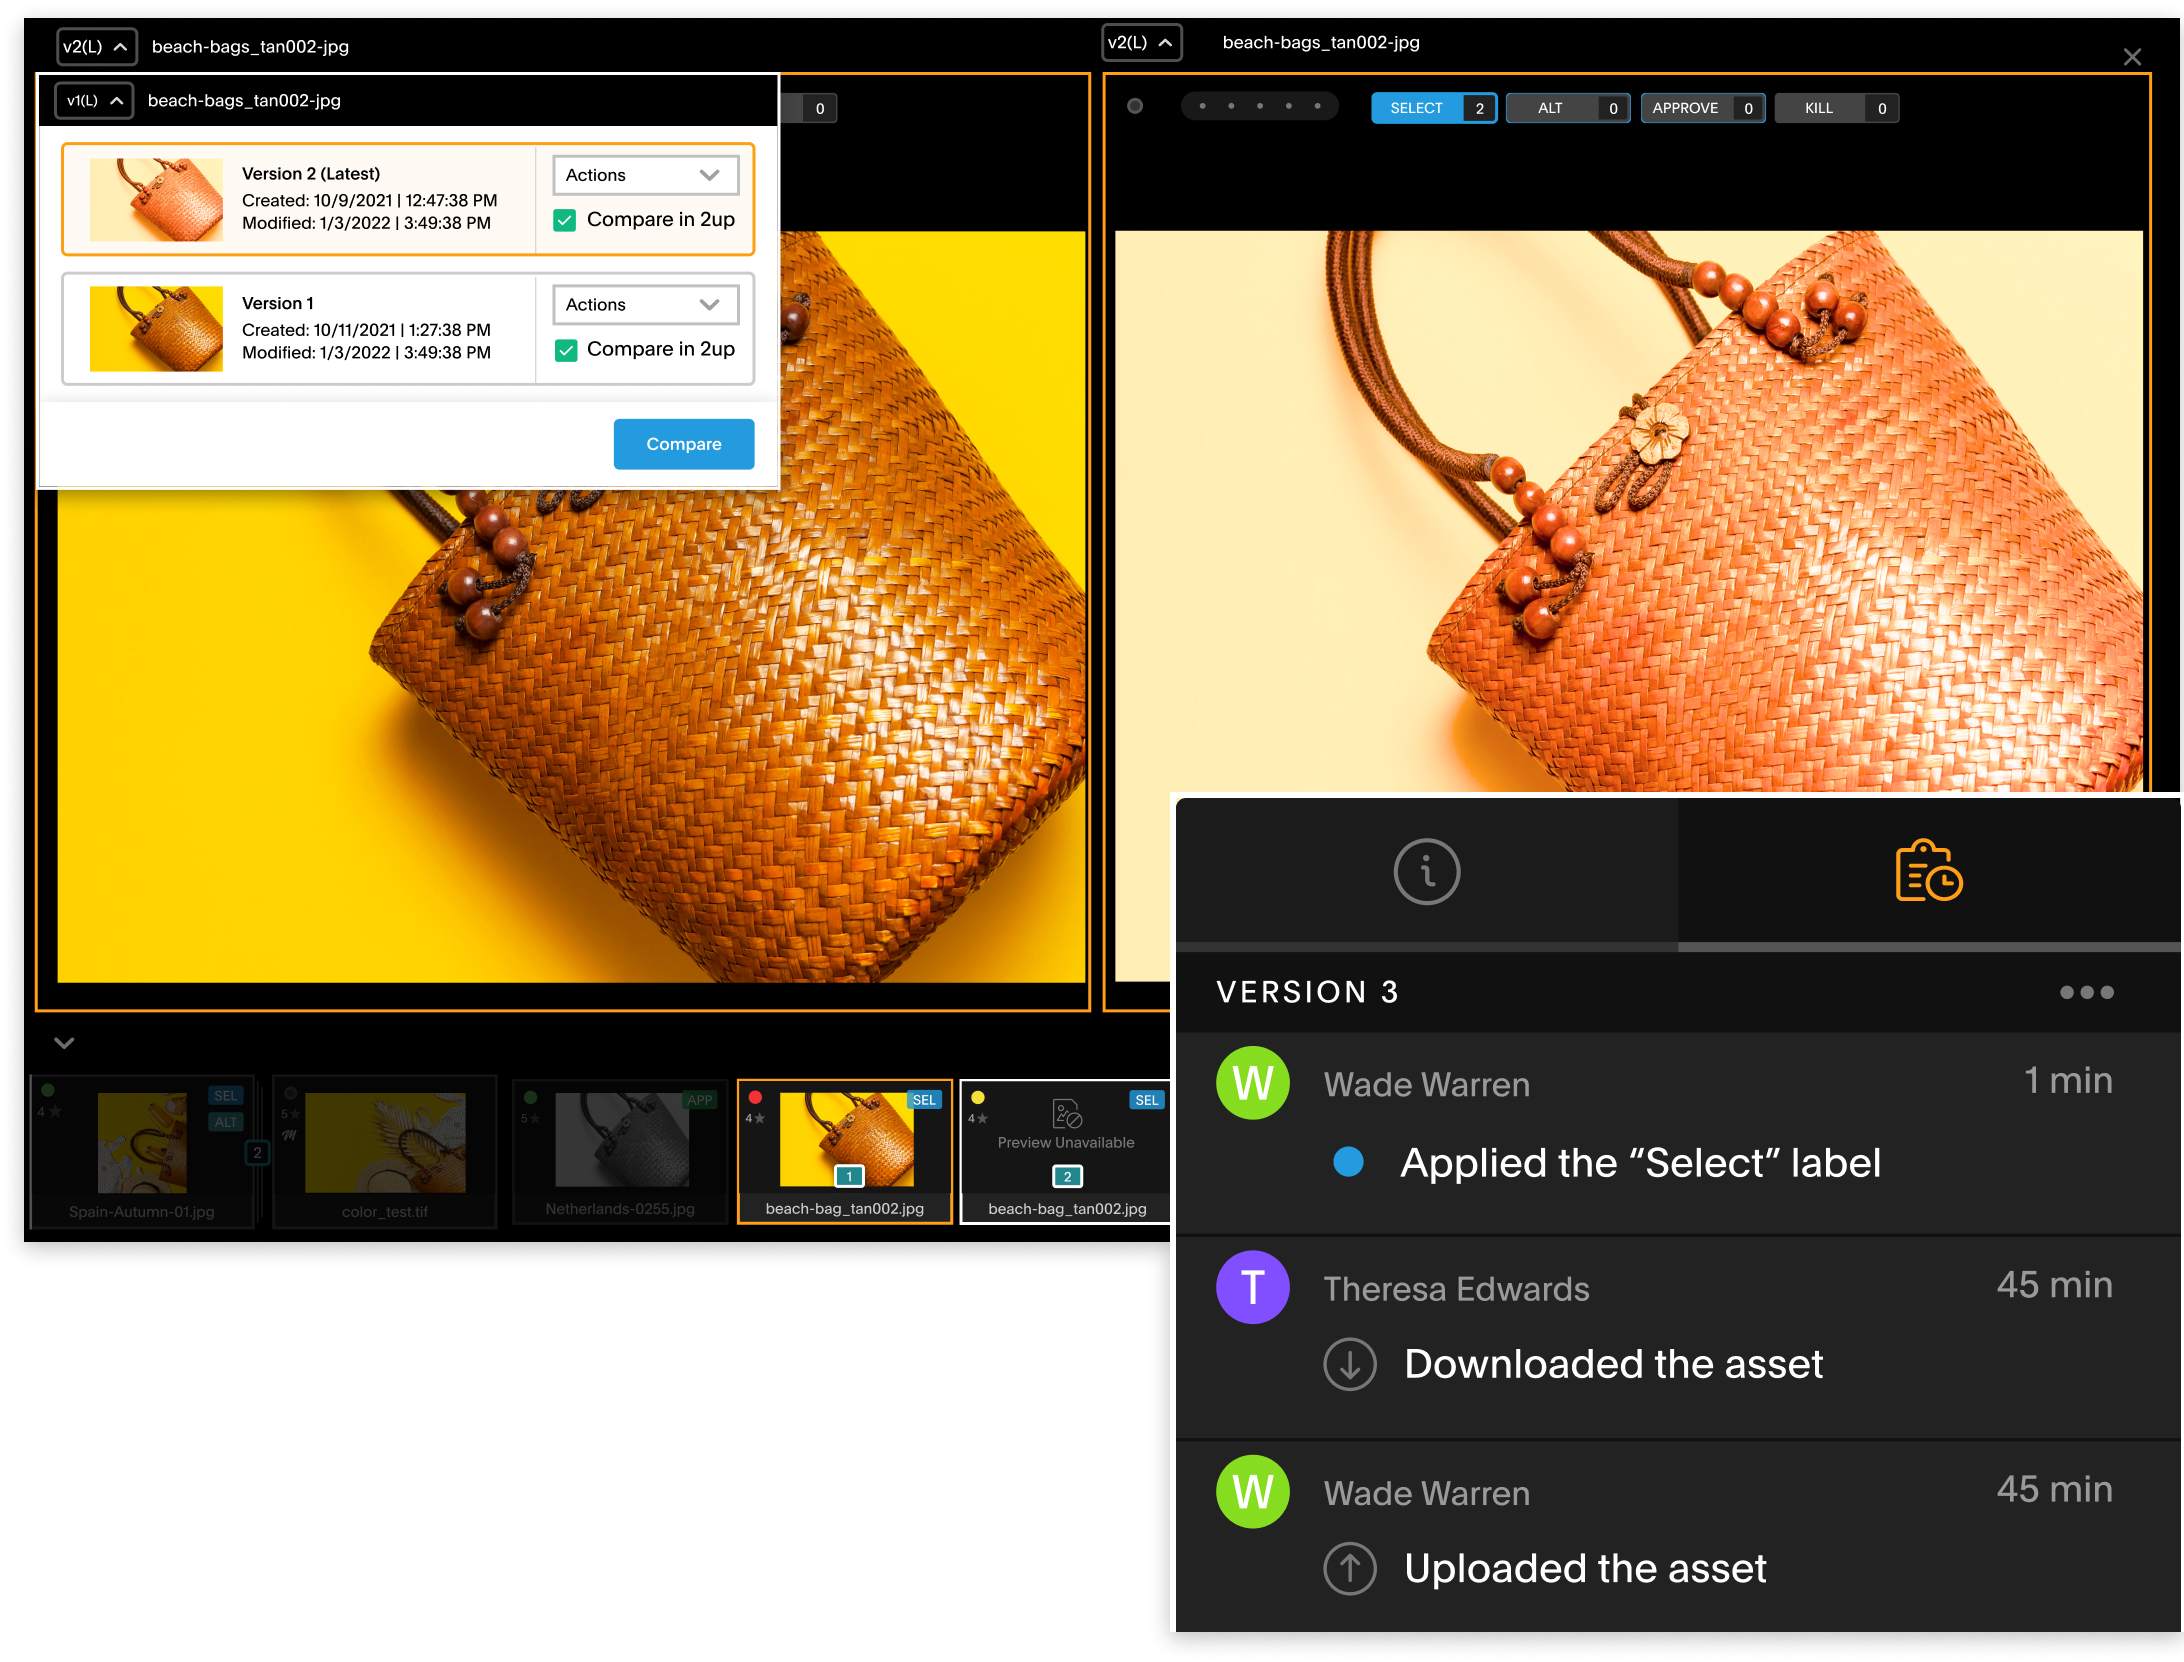Click version stack badge 2 beside Spain-Autumn-01.jpg

point(257,1152)
